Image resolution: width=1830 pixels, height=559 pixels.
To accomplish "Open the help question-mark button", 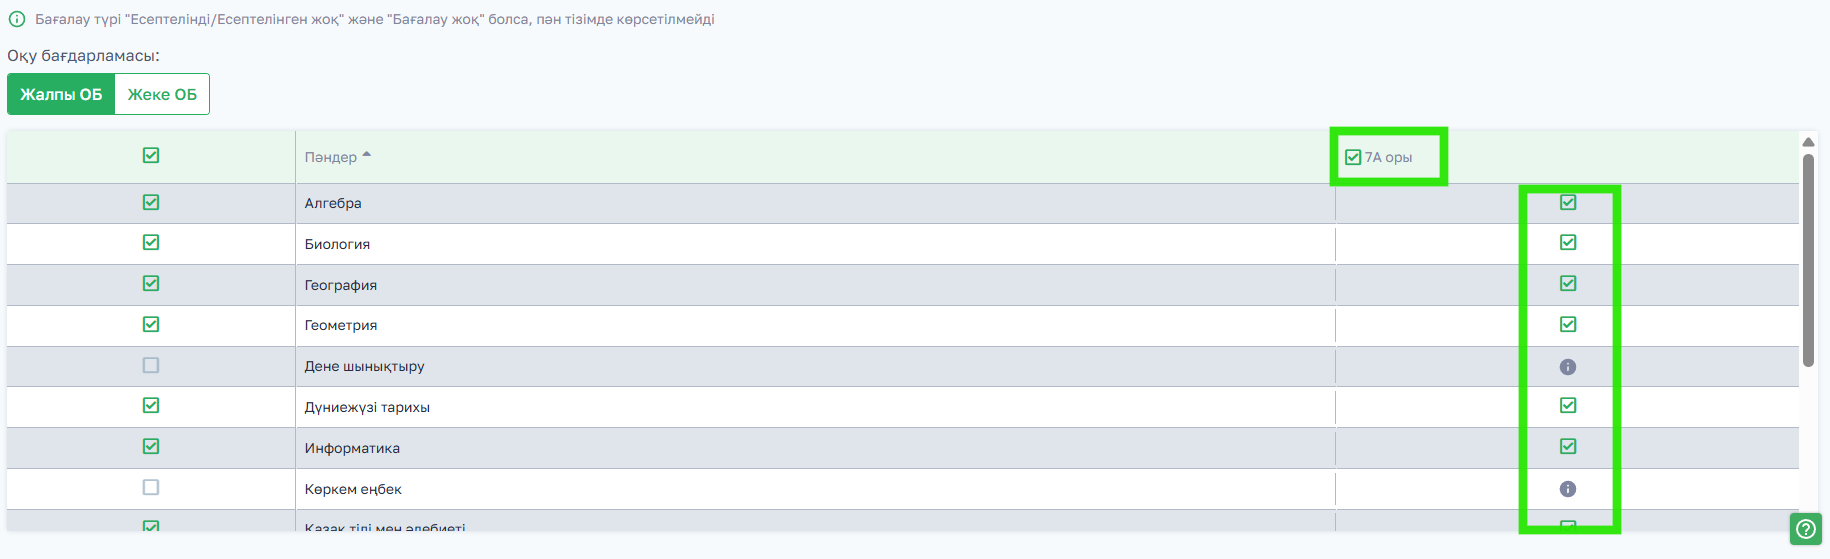I will click(x=1805, y=529).
